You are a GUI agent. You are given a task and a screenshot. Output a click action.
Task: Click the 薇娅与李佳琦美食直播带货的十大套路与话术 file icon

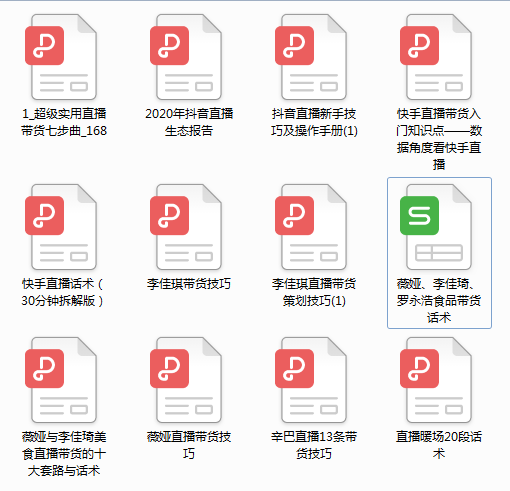tap(61, 380)
